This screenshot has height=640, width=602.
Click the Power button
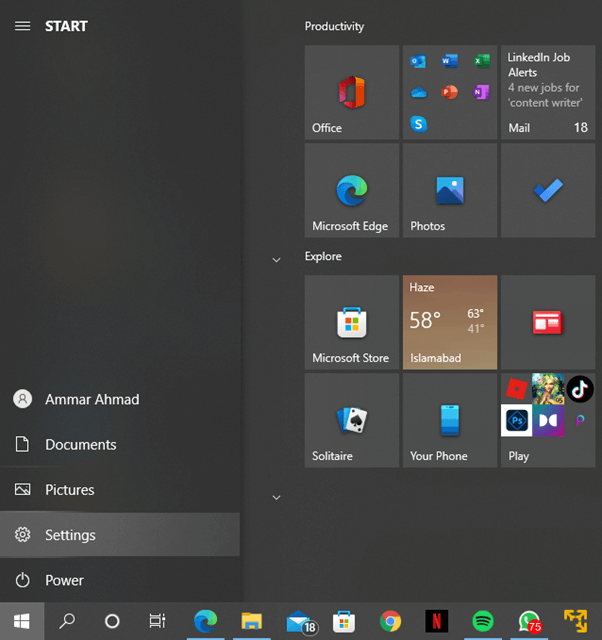pos(64,580)
